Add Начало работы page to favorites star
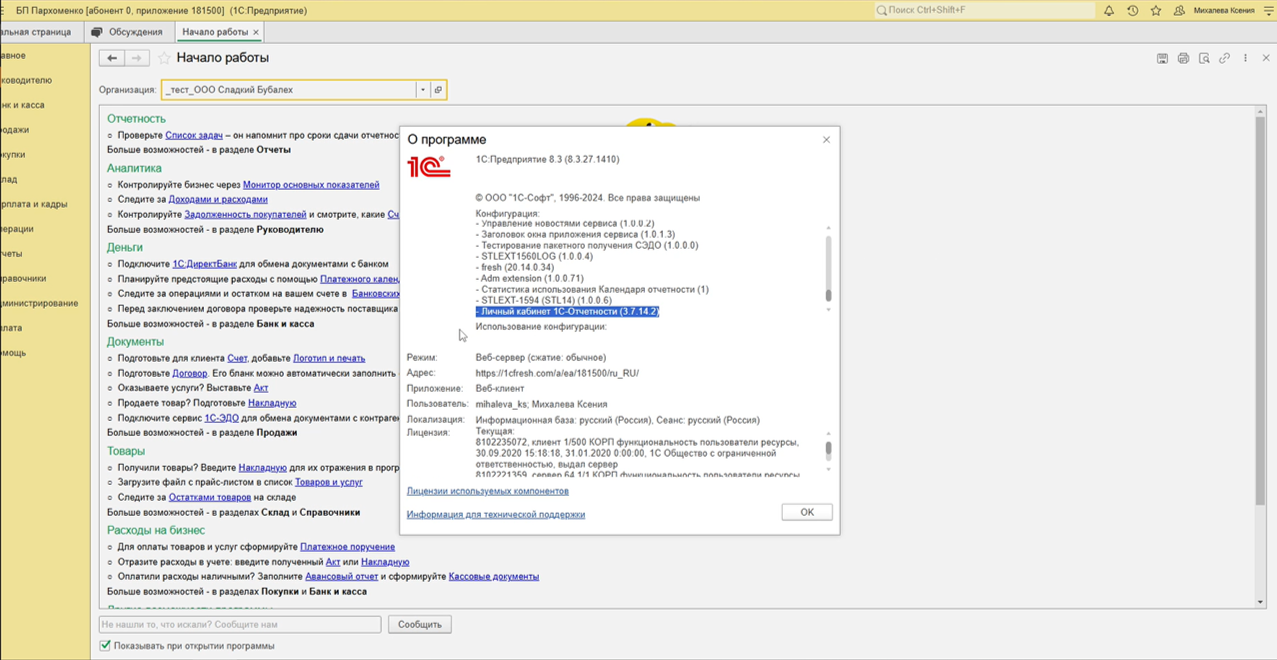Image resolution: width=1277 pixels, height=660 pixels. pyautogui.click(x=164, y=58)
